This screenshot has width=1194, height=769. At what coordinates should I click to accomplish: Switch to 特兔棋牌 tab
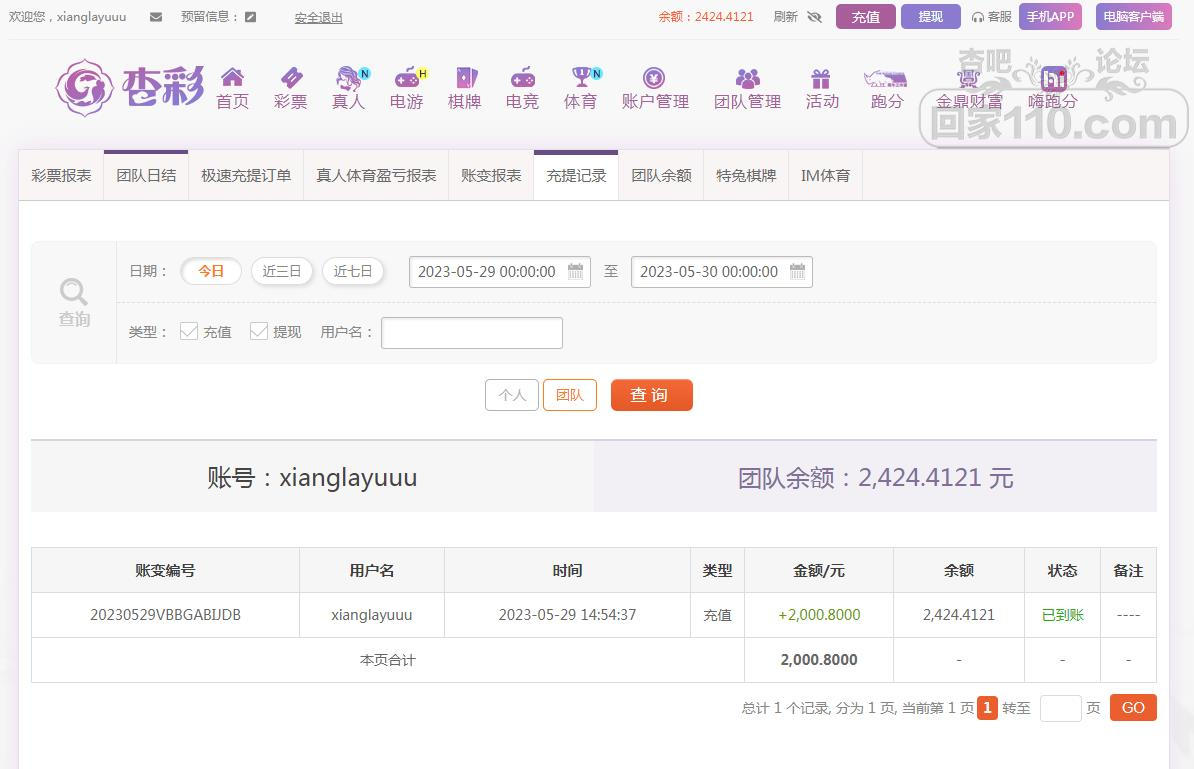pos(746,176)
